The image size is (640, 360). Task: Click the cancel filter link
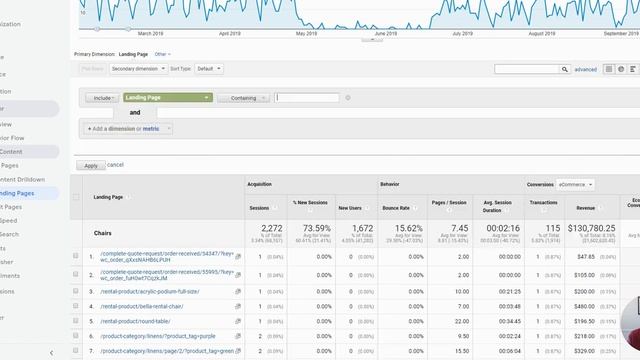pyautogui.click(x=115, y=165)
